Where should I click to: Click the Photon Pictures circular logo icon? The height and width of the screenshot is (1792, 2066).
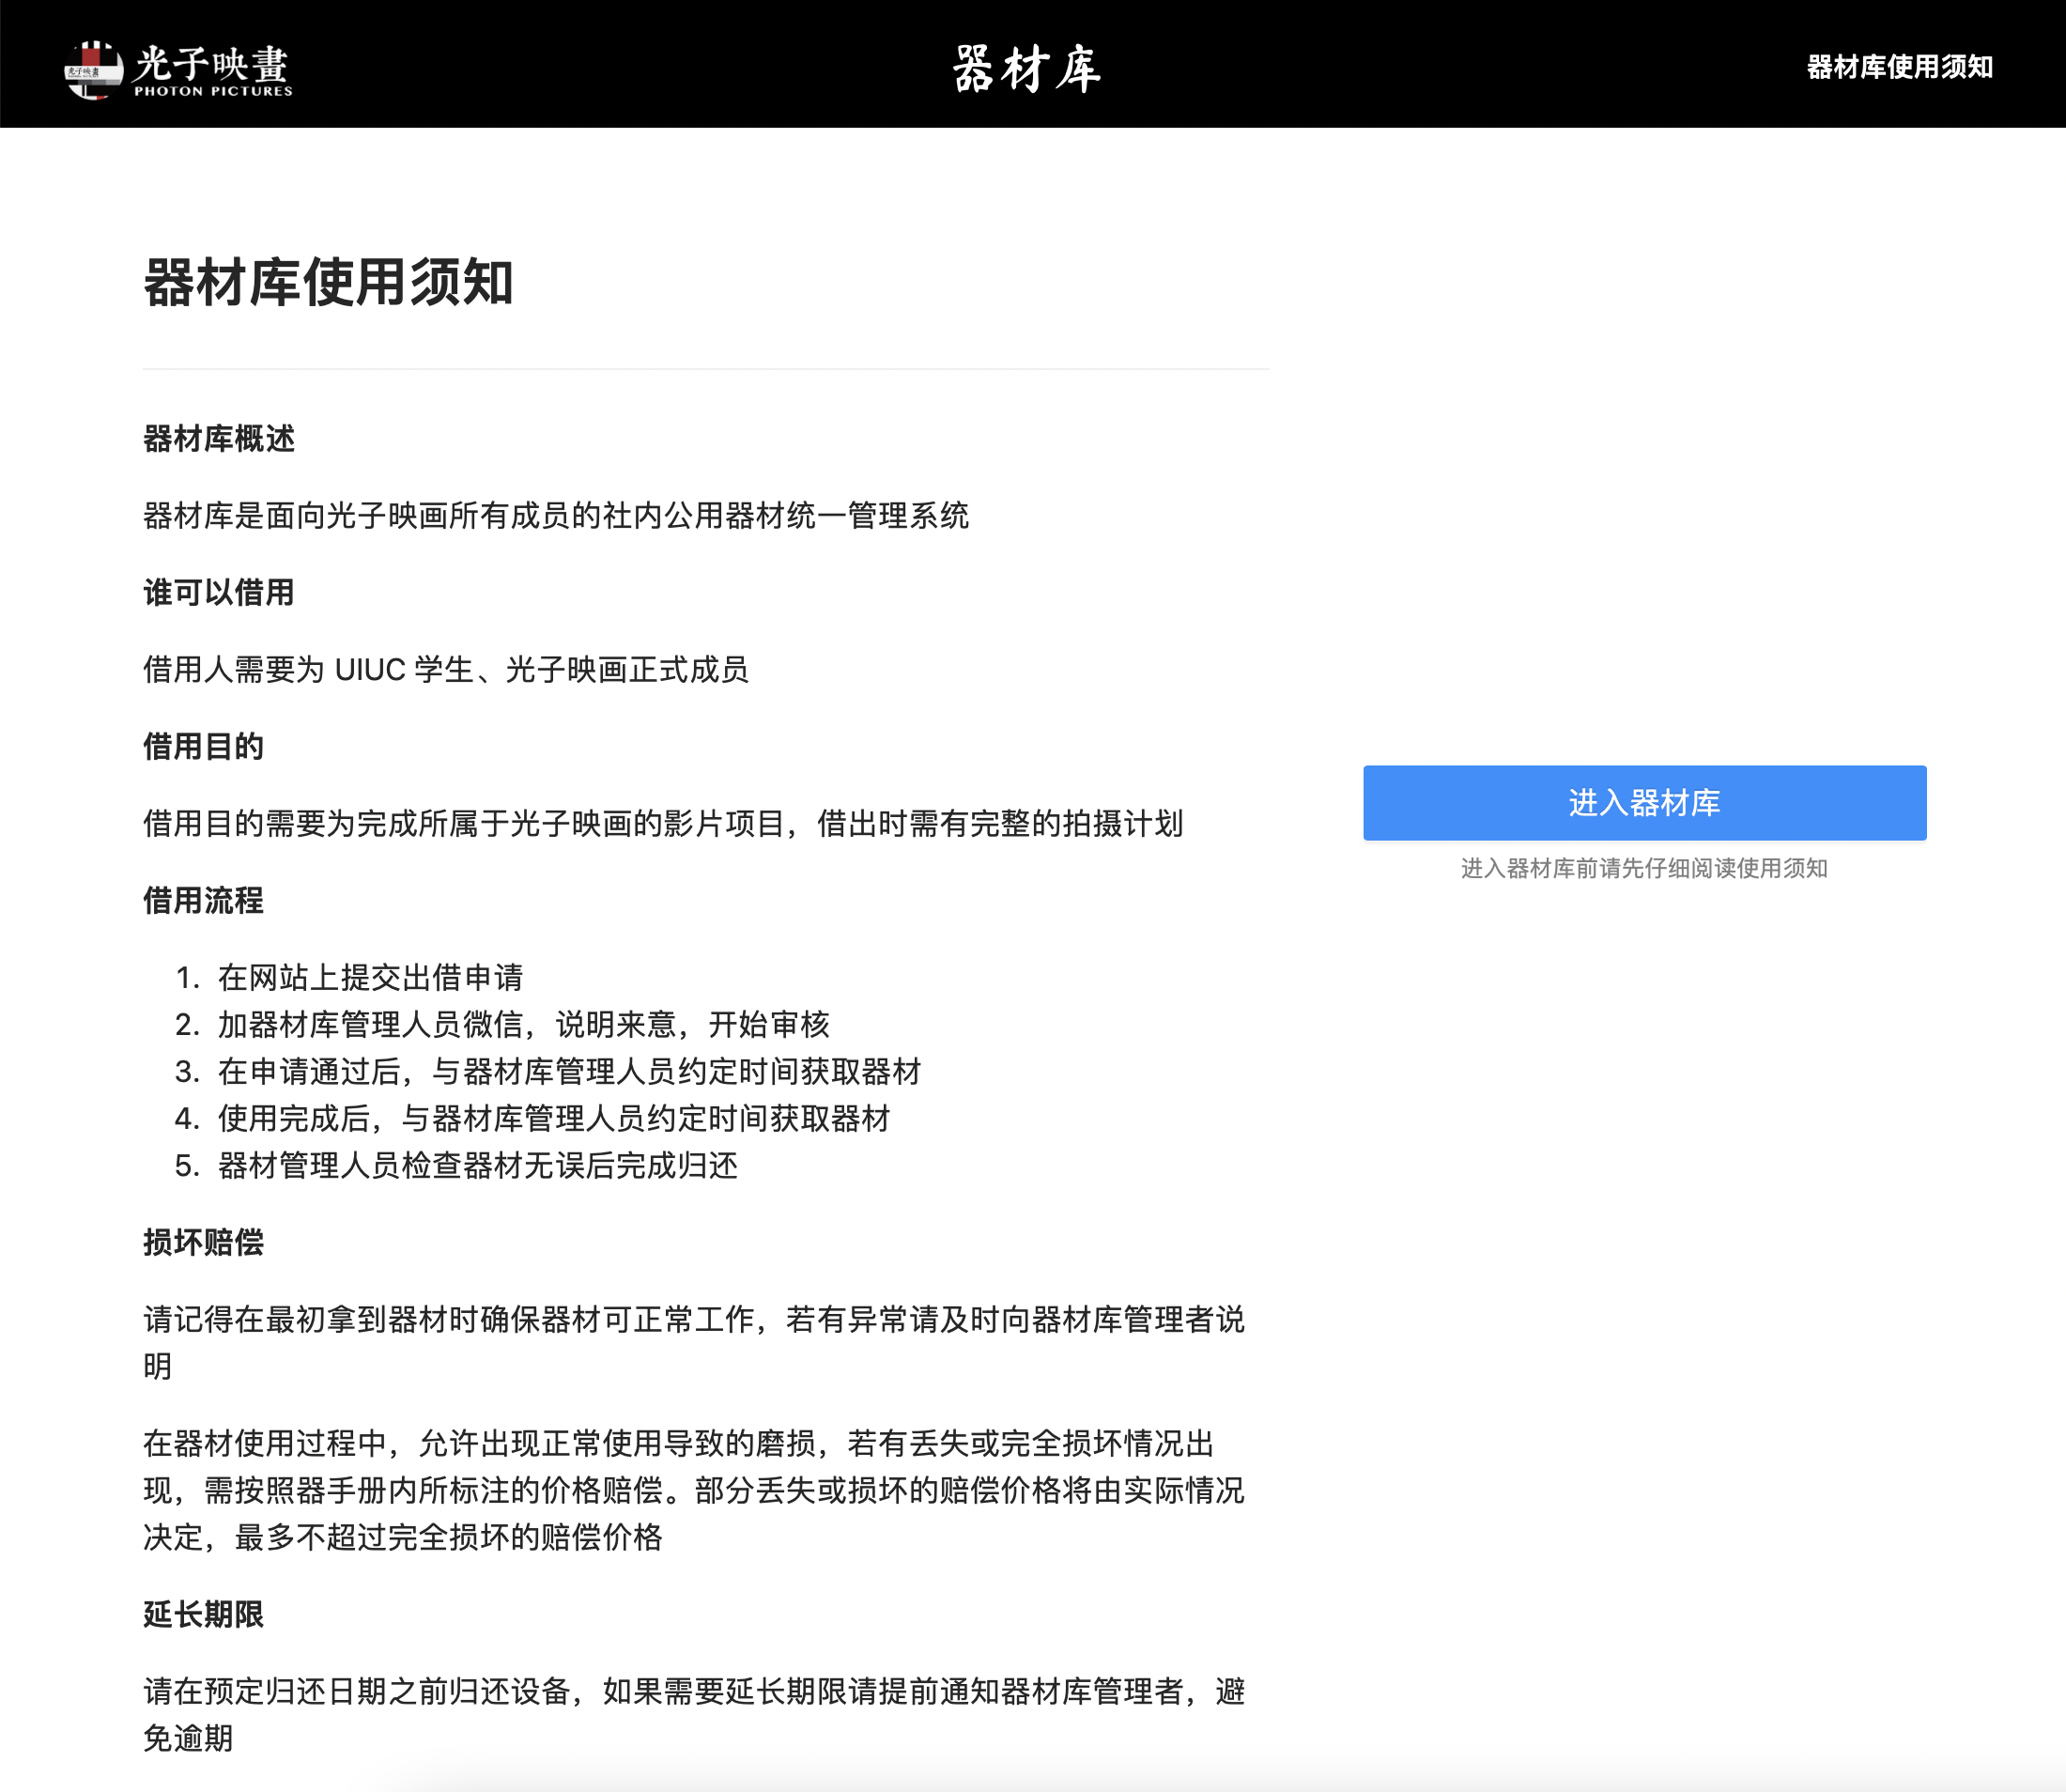coord(93,69)
